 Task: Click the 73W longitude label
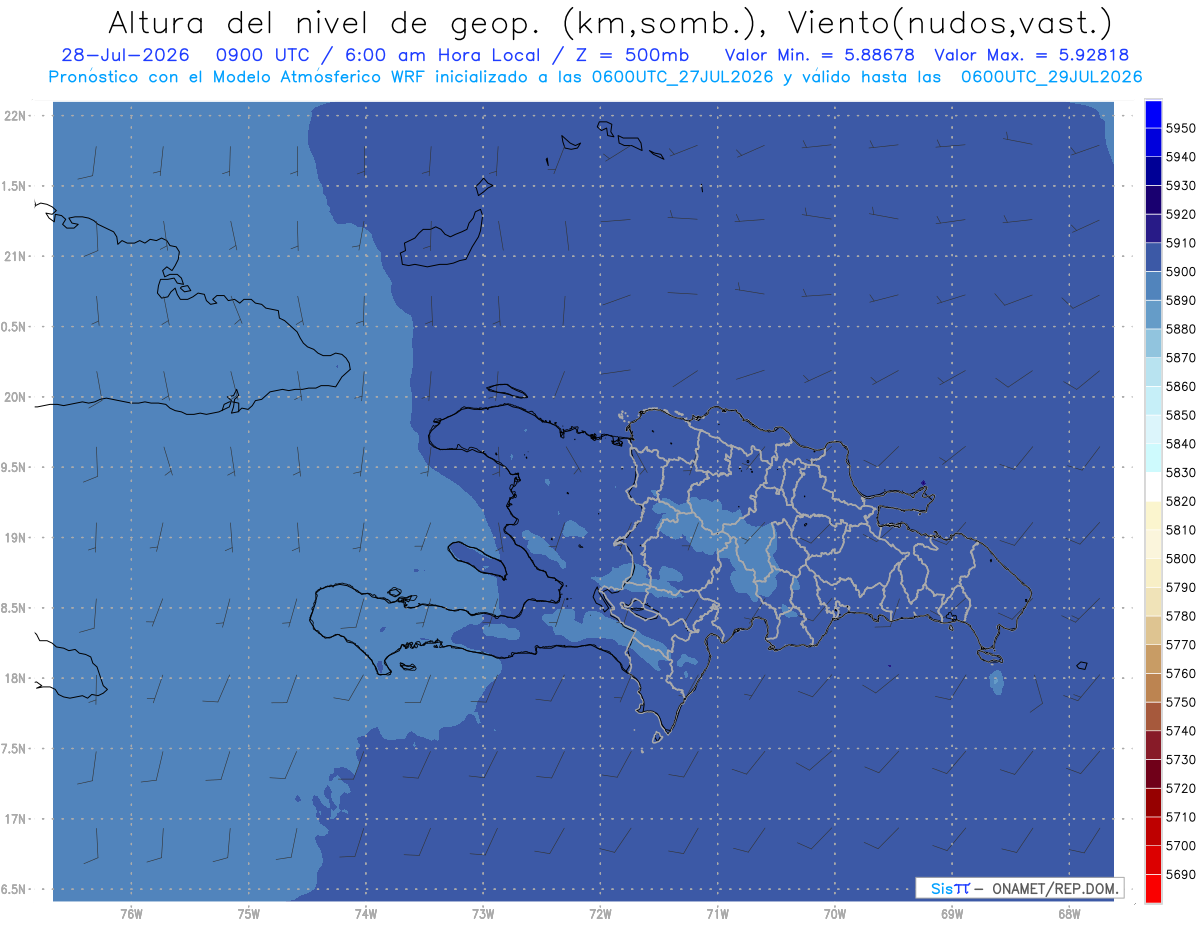pyautogui.click(x=482, y=913)
